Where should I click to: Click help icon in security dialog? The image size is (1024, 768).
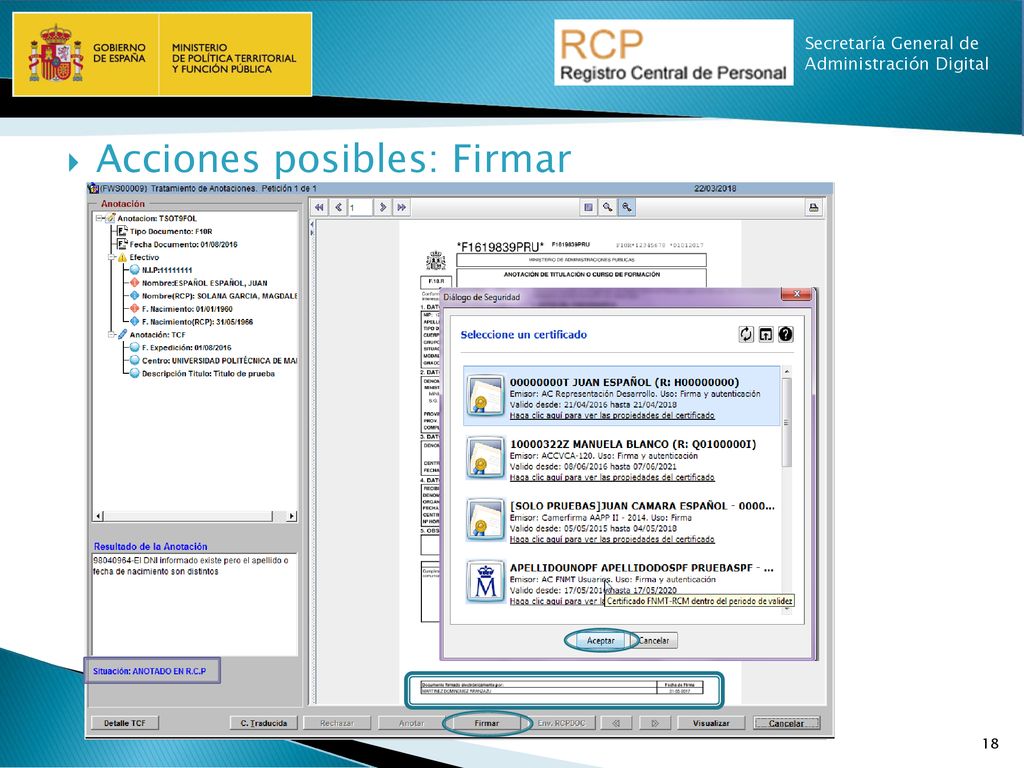pos(786,334)
